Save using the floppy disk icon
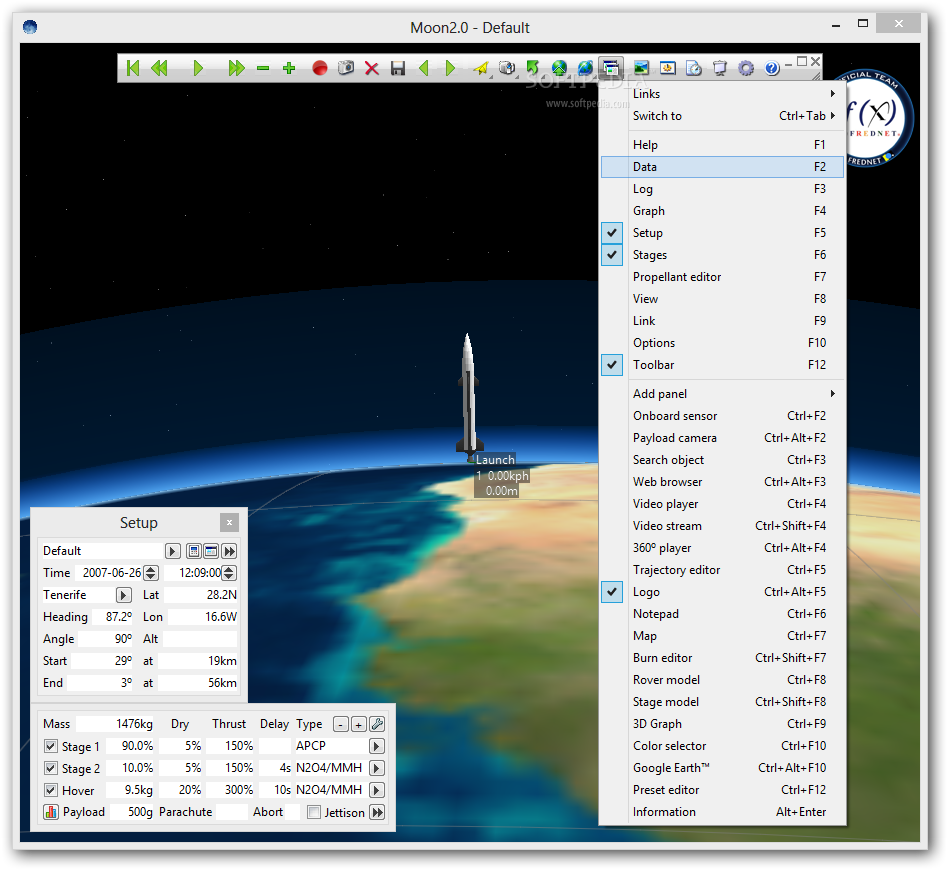The width and height of the screenshot is (948, 870). coord(398,68)
